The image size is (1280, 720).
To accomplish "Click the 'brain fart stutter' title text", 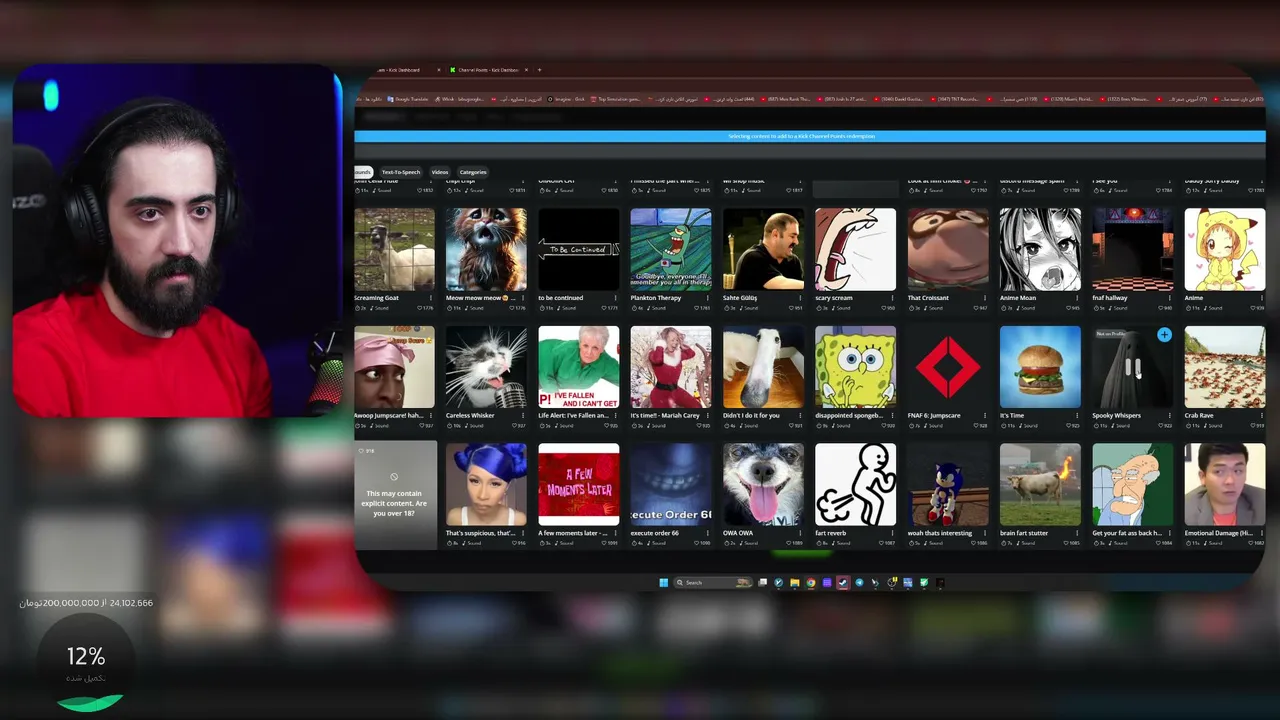I will pos(1024,533).
